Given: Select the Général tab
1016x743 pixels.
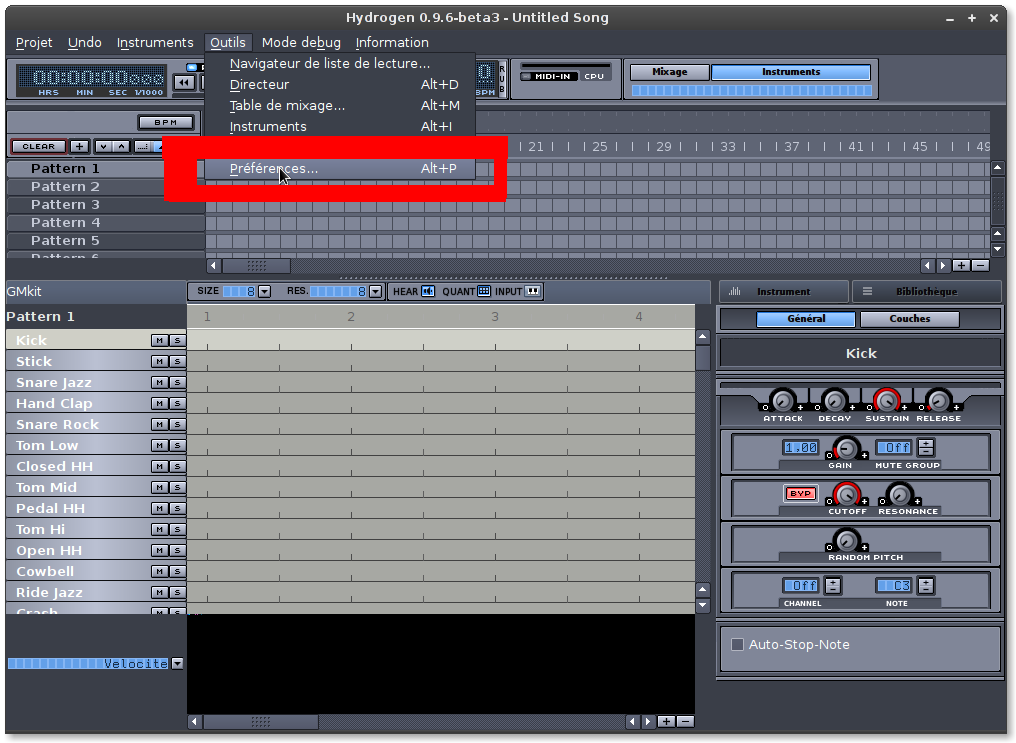Looking at the screenshot, I should click(806, 319).
